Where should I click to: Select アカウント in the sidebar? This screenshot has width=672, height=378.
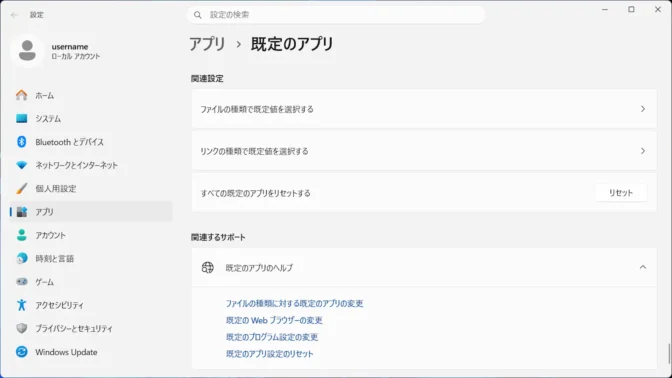point(91,235)
